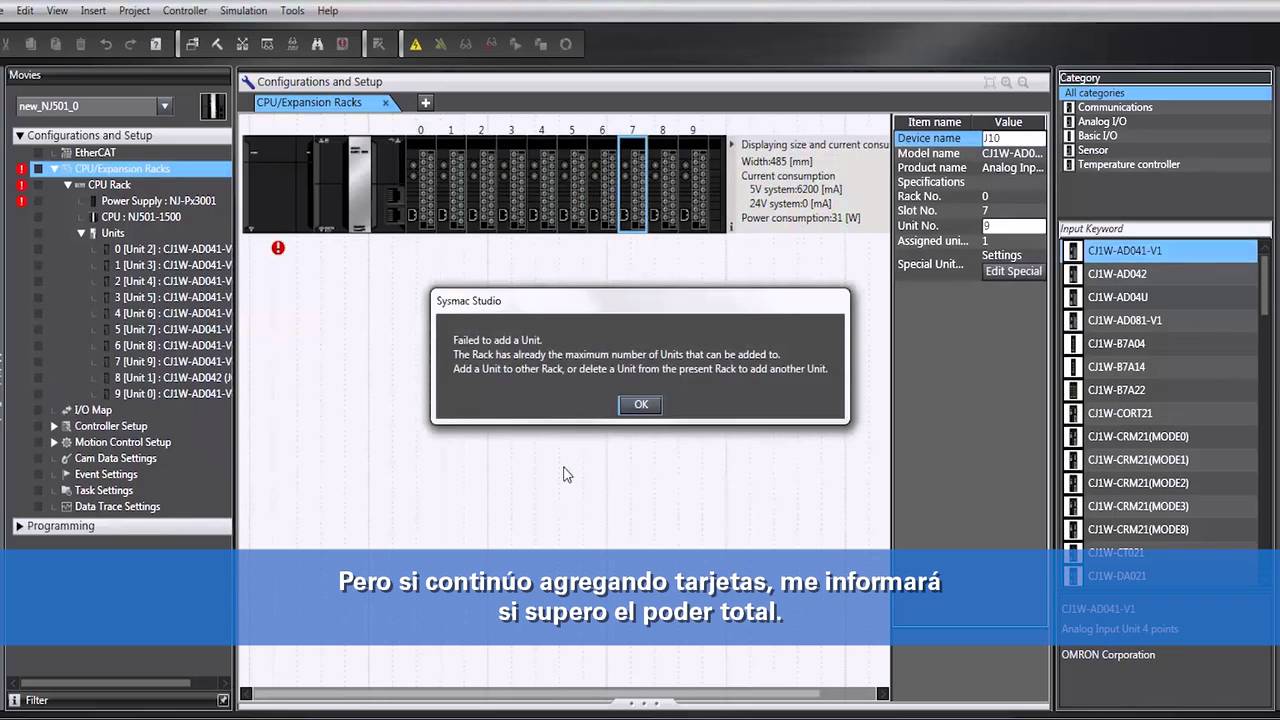Click wrench icon of Configurations and Setup header
Screen dimensions: 1280x720
(x=248, y=82)
